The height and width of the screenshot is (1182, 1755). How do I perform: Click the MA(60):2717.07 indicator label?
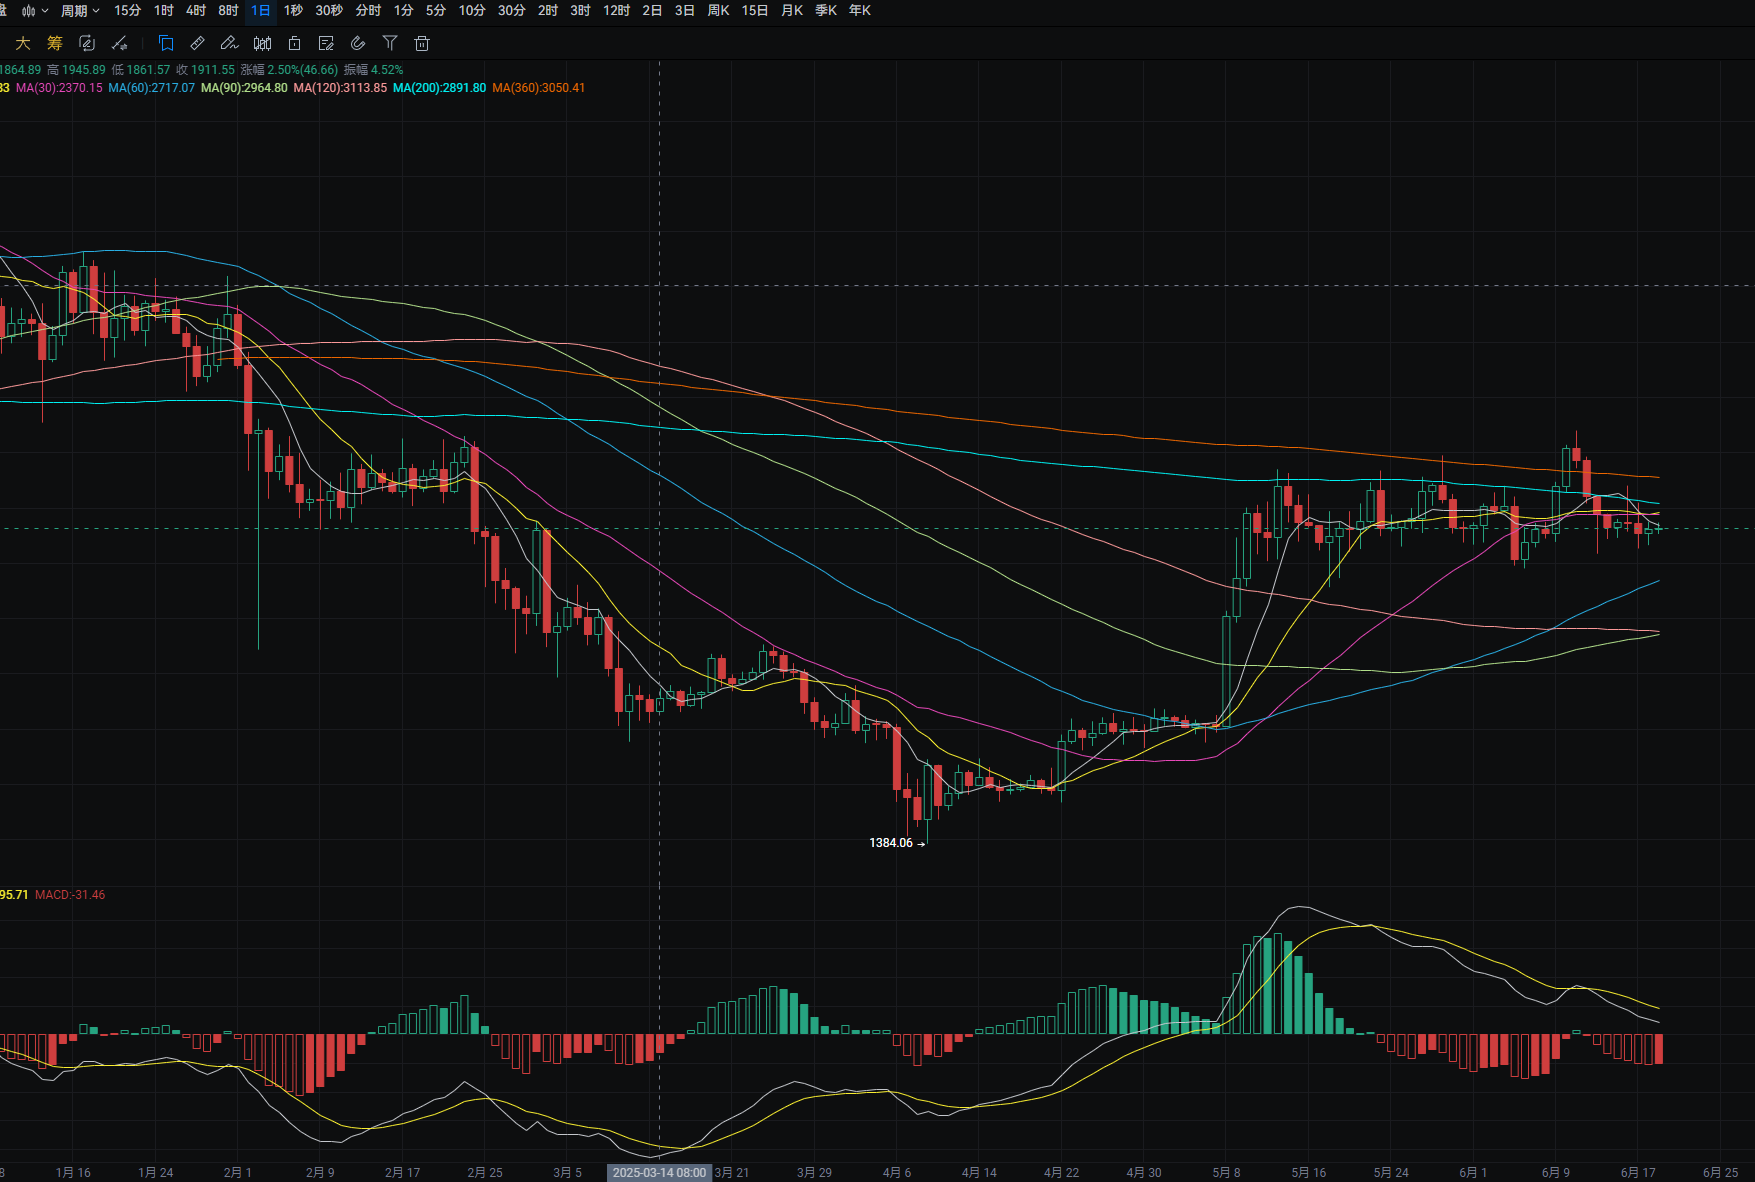pyautogui.click(x=151, y=88)
